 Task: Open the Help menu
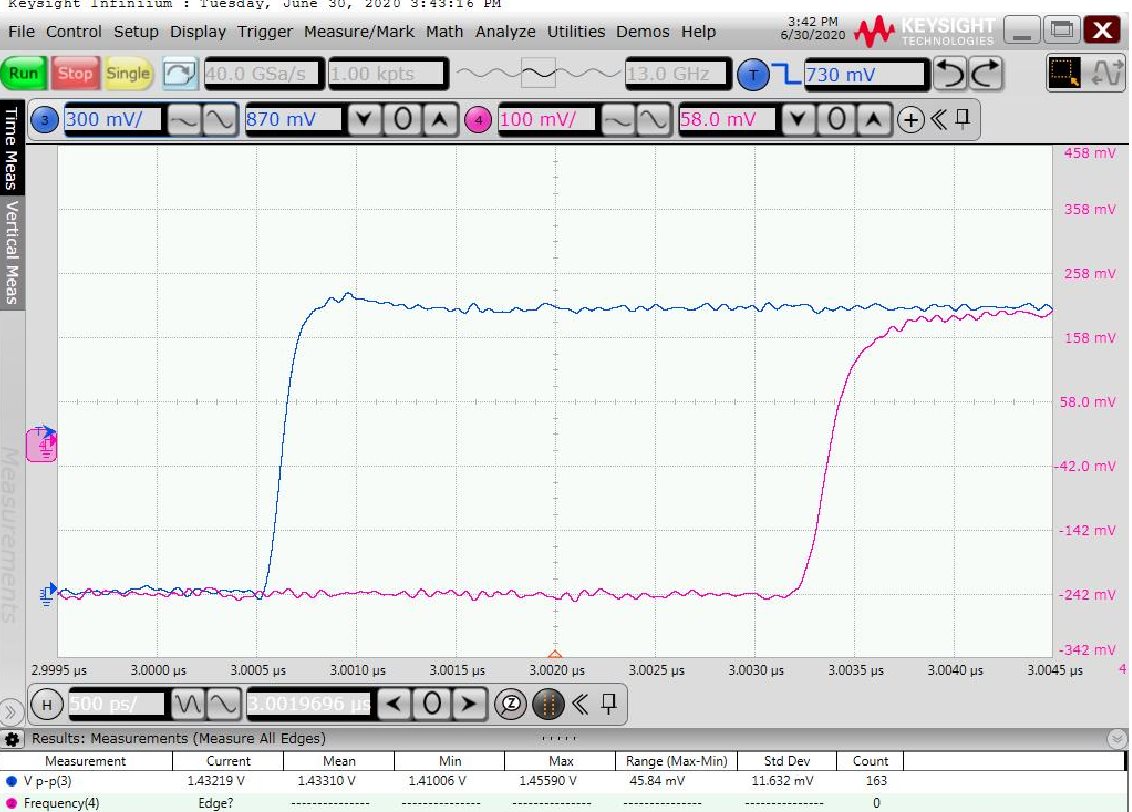pyautogui.click(x=698, y=32)
